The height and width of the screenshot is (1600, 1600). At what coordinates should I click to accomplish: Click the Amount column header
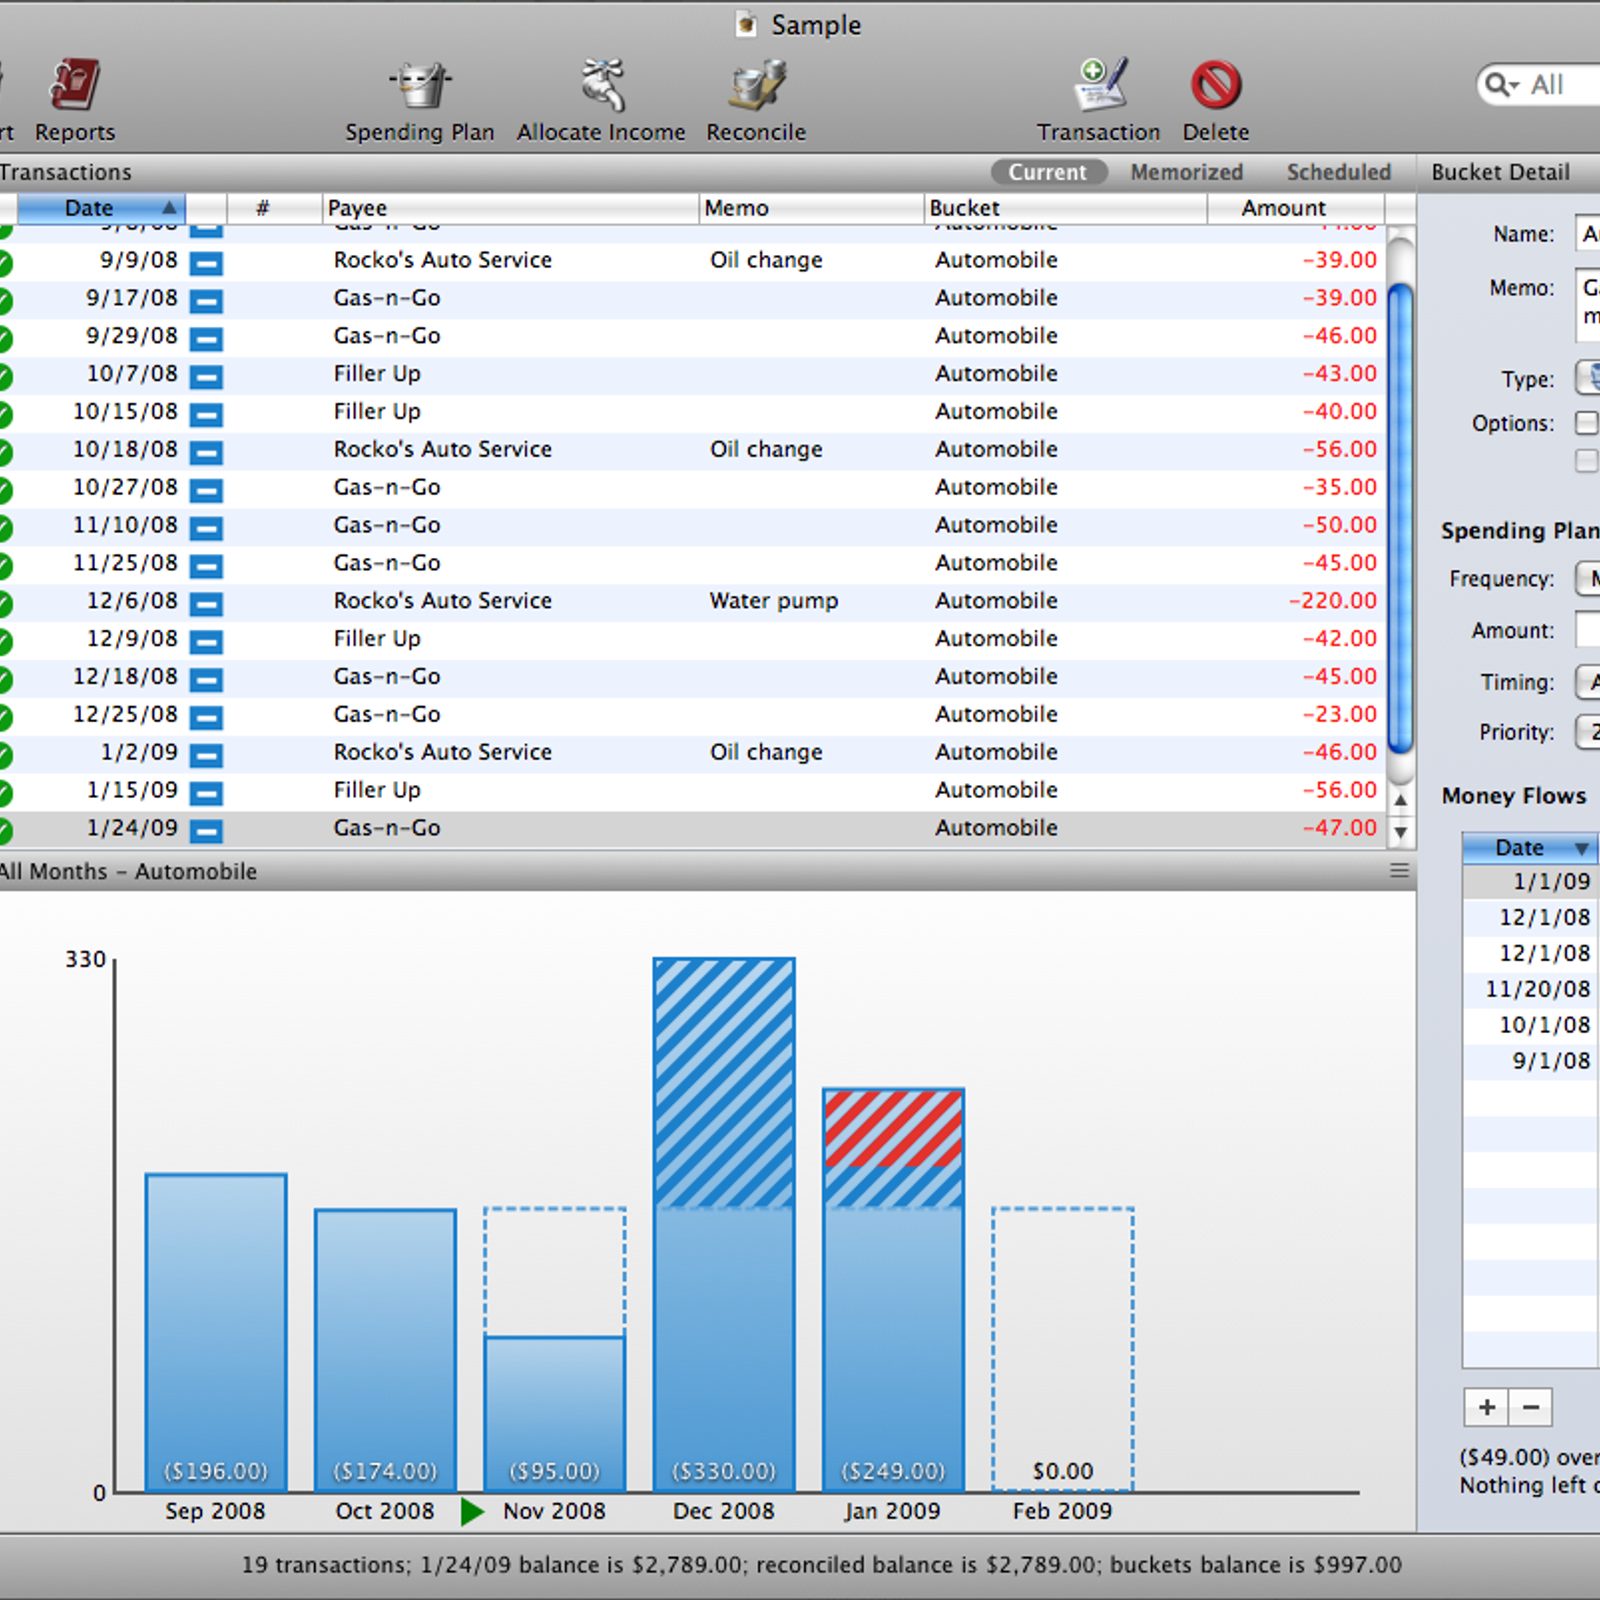[1296, 208]
